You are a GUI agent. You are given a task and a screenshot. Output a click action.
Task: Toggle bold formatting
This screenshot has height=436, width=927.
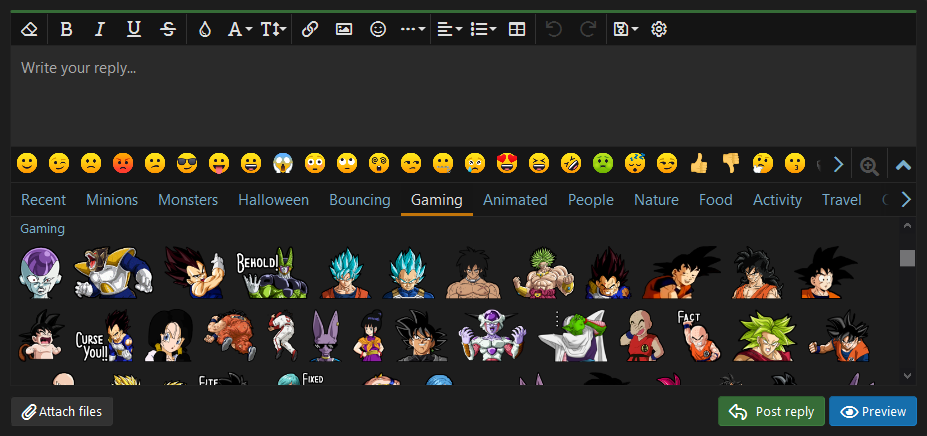[66, 29]
